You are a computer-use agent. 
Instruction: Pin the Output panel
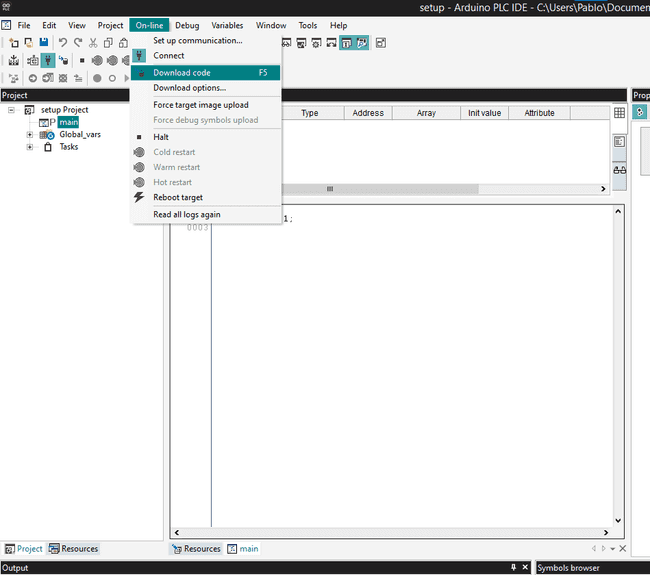pyautogui.click(x=514, y=568)
